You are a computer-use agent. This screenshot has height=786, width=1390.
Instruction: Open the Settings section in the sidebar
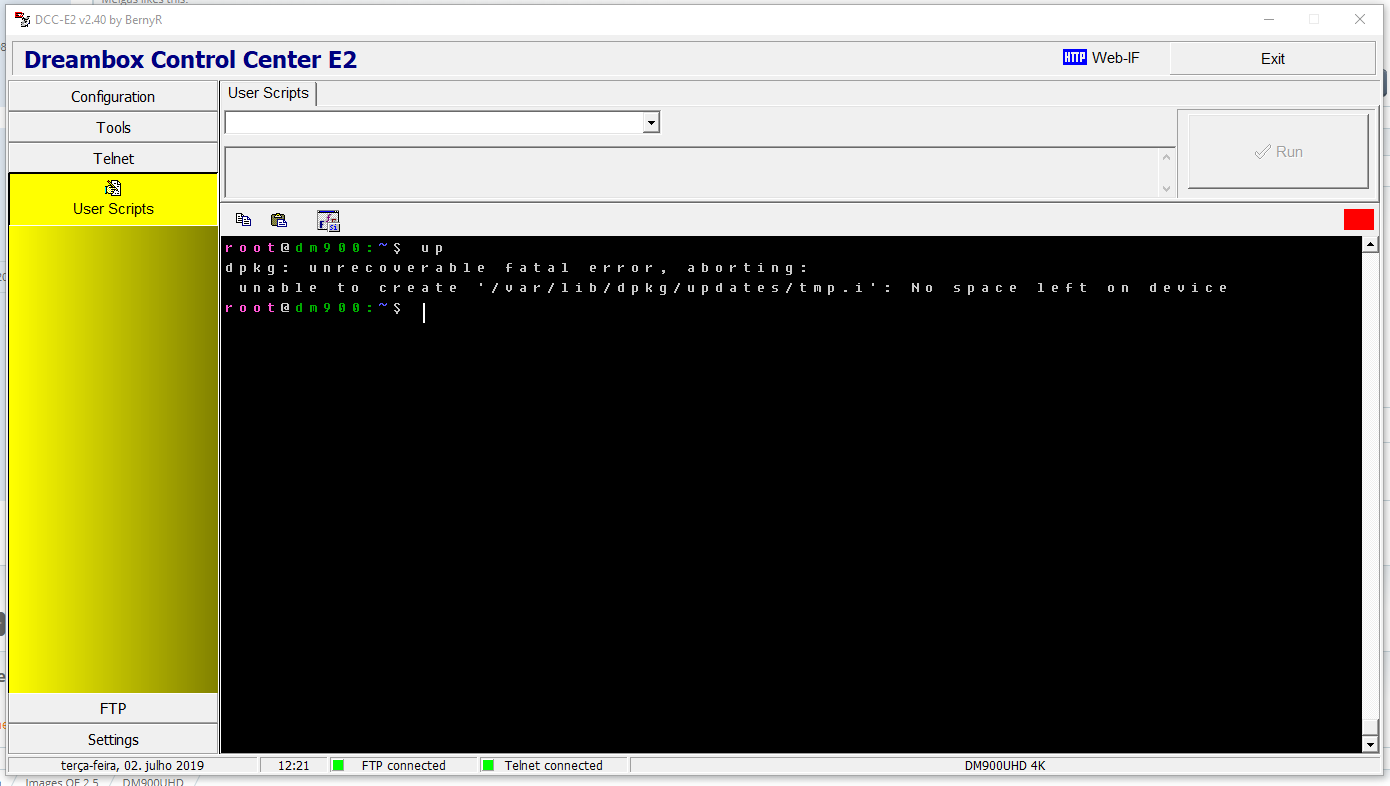tap(113, 740)
